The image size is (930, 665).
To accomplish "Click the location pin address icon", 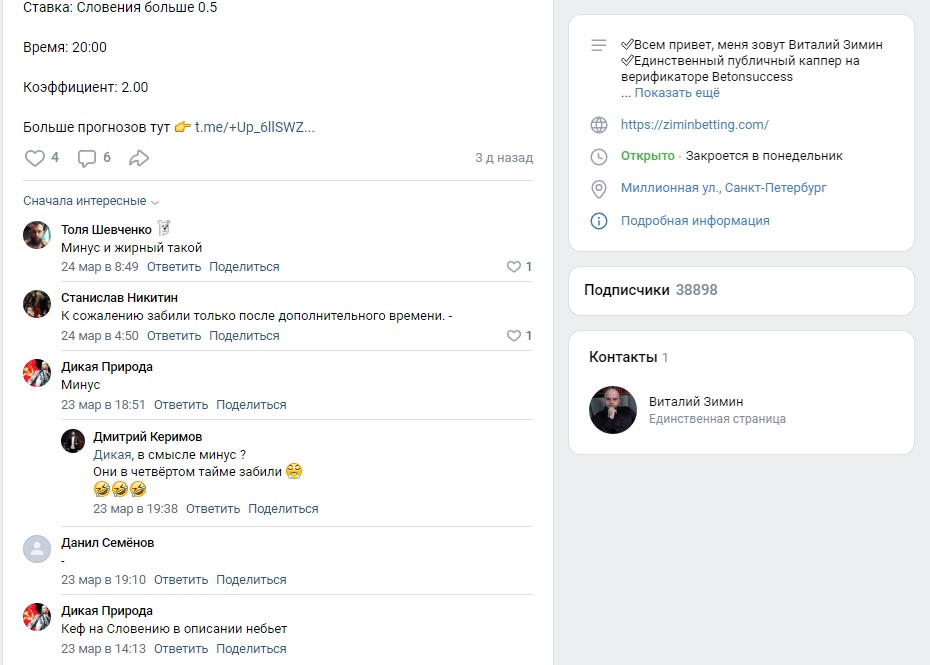I will (x=599, y=188).
